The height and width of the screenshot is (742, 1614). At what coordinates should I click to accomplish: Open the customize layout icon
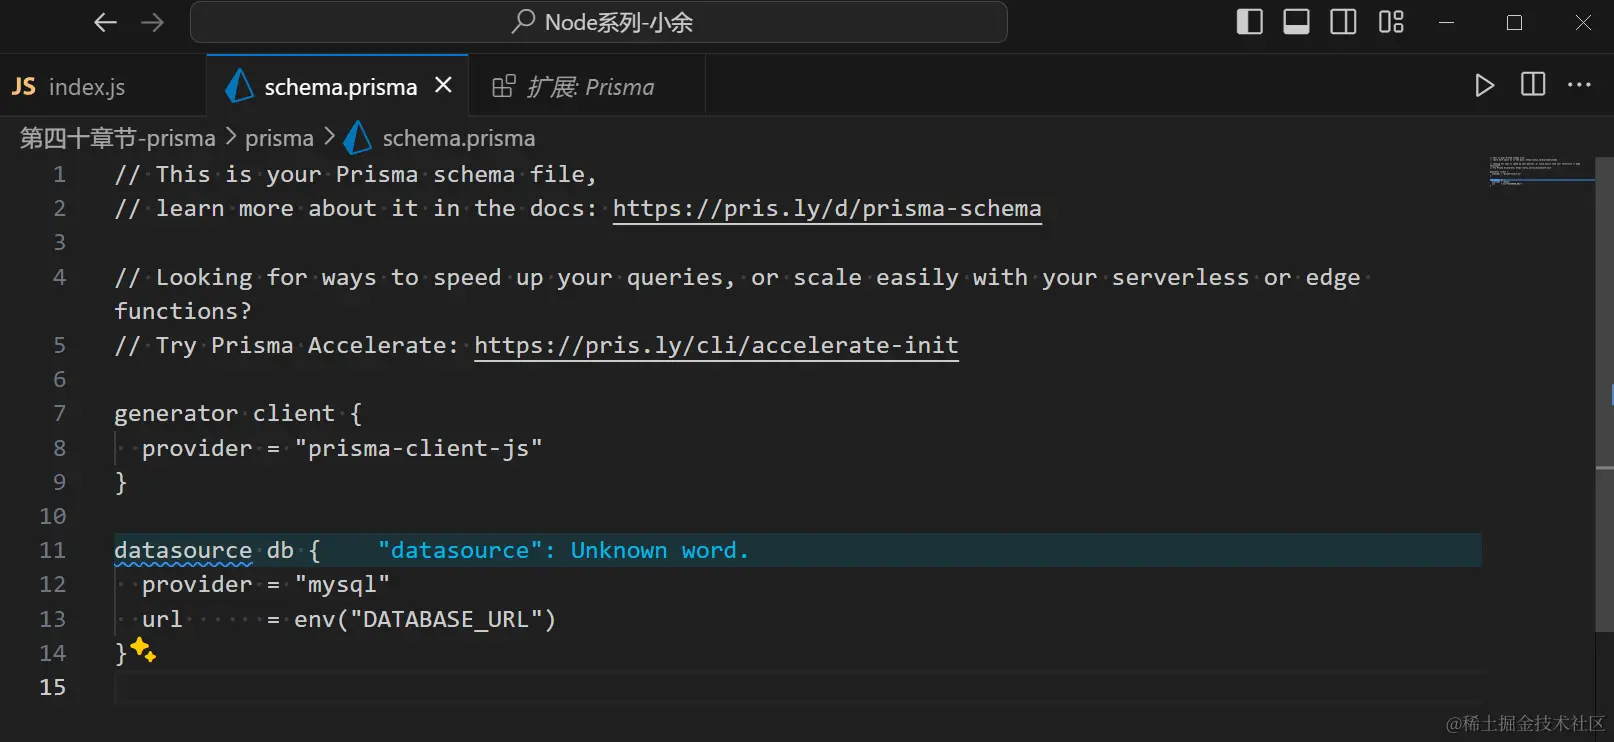click(x=1391, y=22)
